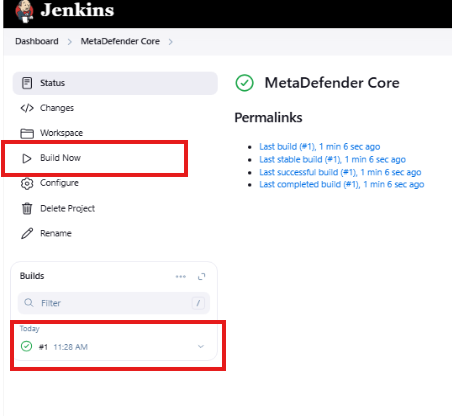Click the MetaDefender Core project heading

[x=332, y=83]
